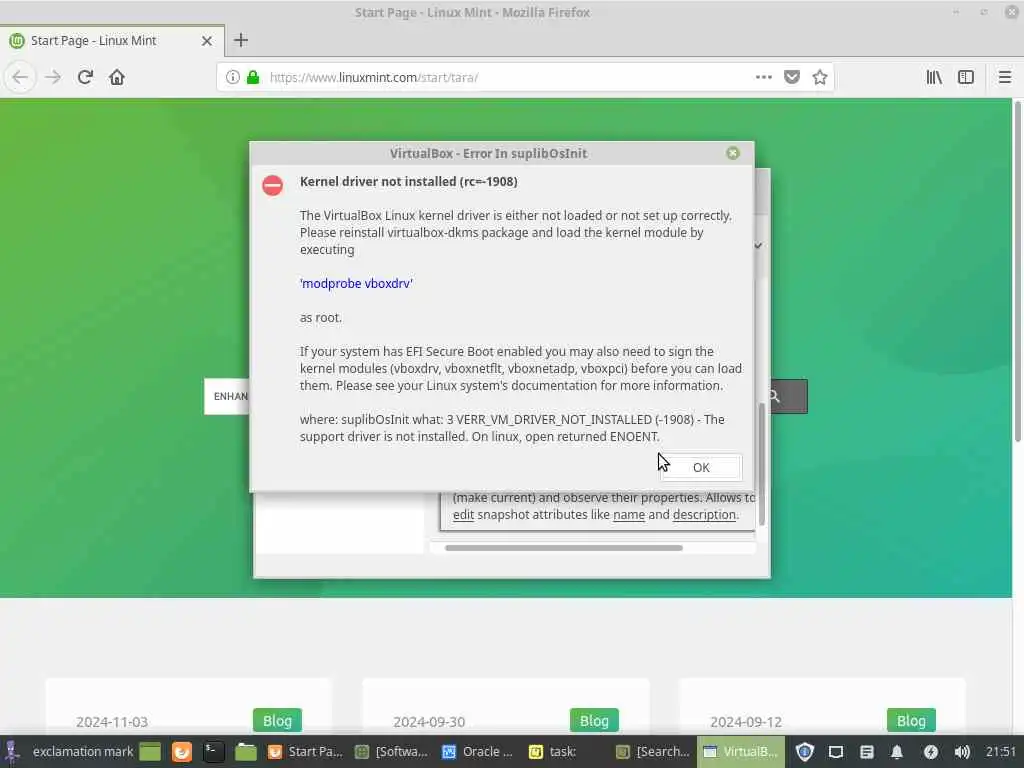
Task: Show site information icon in address bar
Action: pyautogui.click(x=232, y=77)
